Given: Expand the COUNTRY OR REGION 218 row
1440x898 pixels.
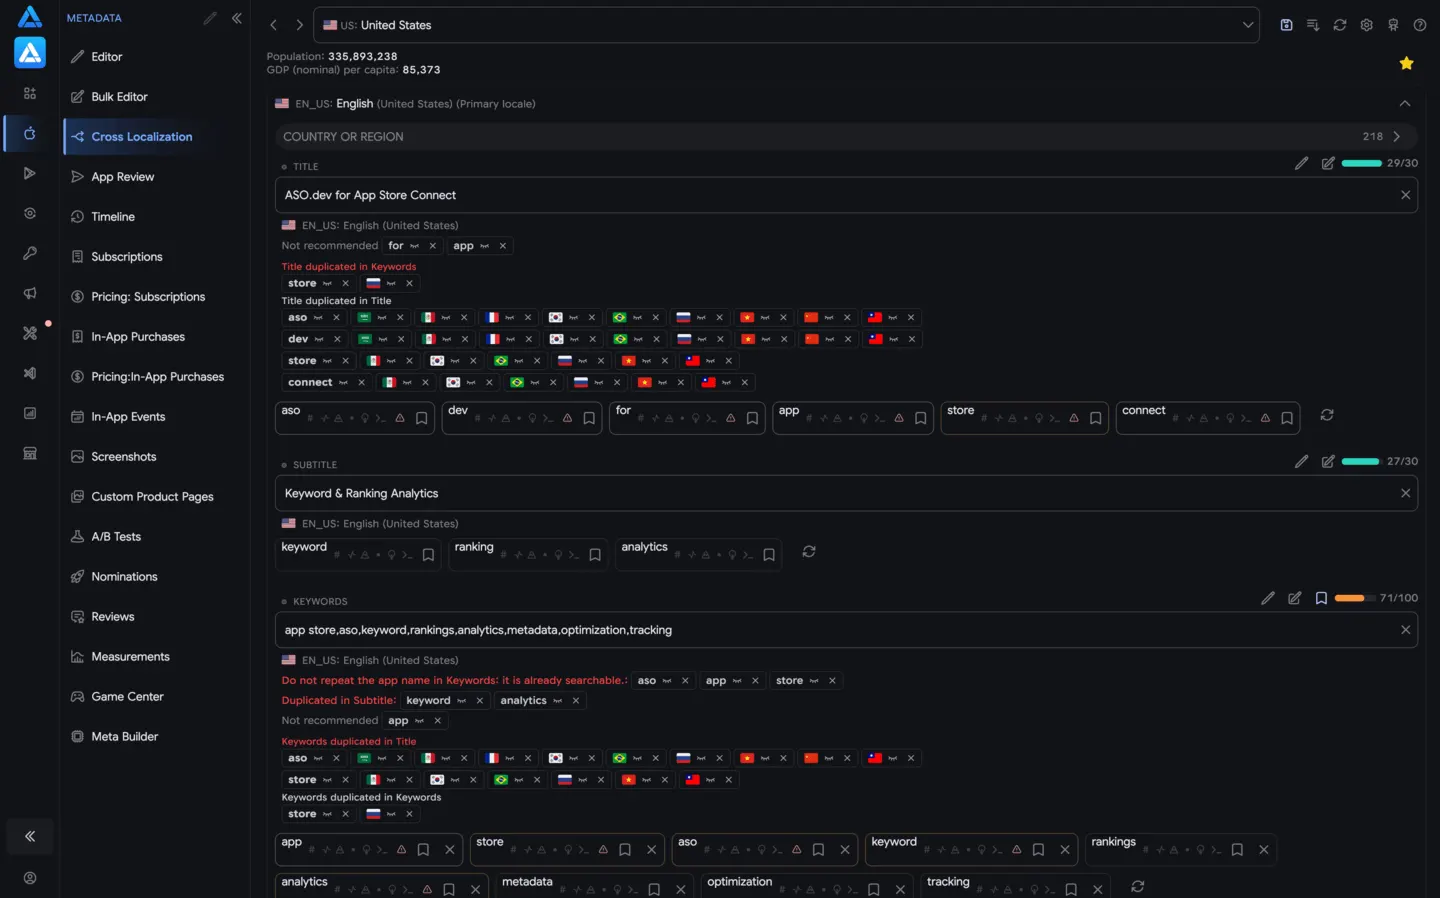Looking at the screenshot, I should pyautogui.click(x=846, y=137).
